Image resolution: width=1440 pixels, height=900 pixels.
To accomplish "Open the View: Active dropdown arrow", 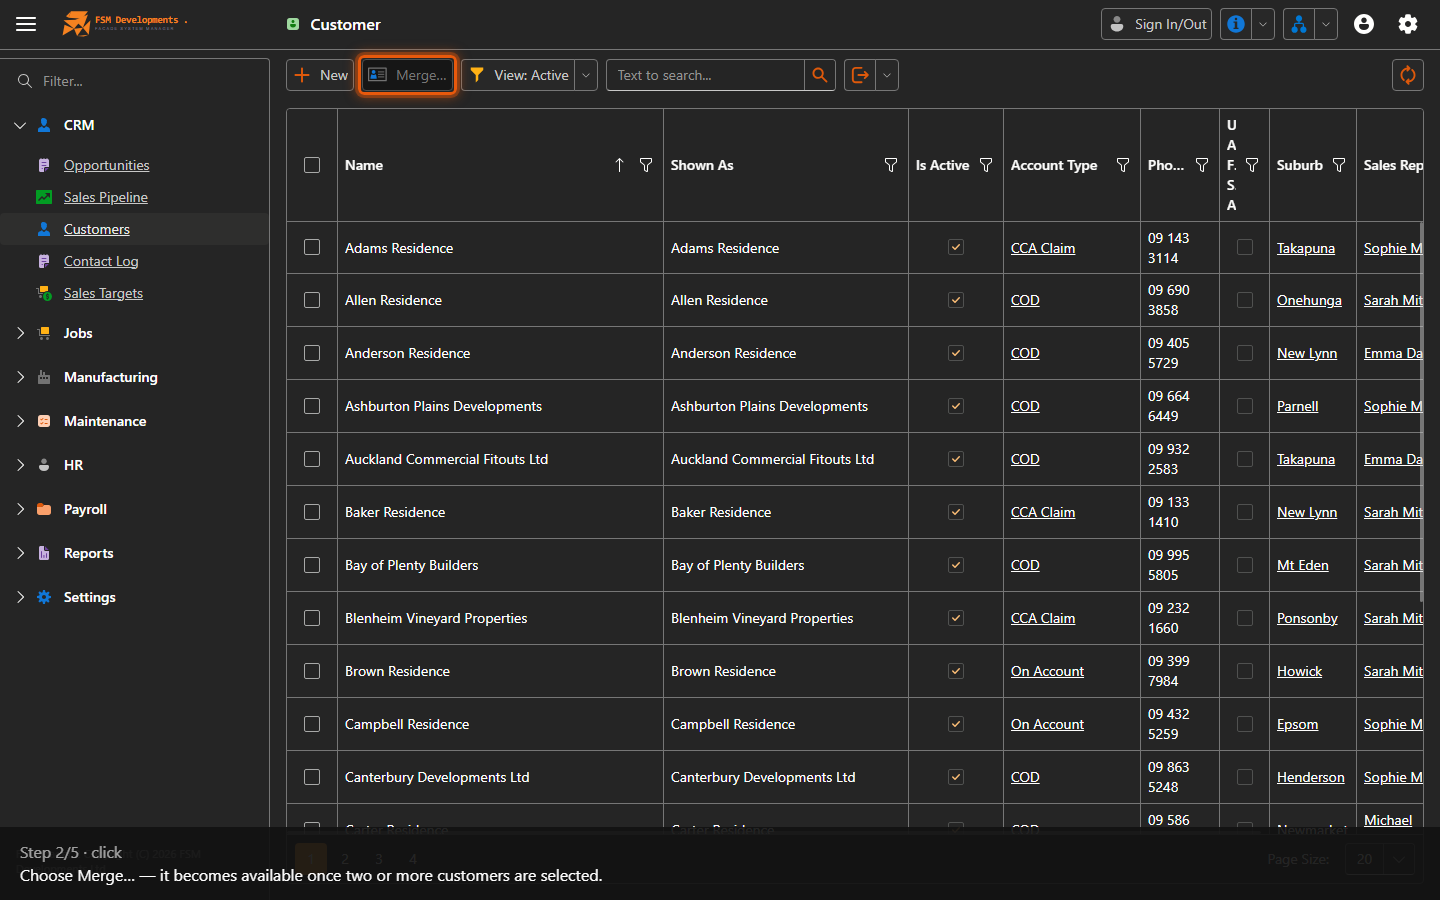I will (586, 75).
